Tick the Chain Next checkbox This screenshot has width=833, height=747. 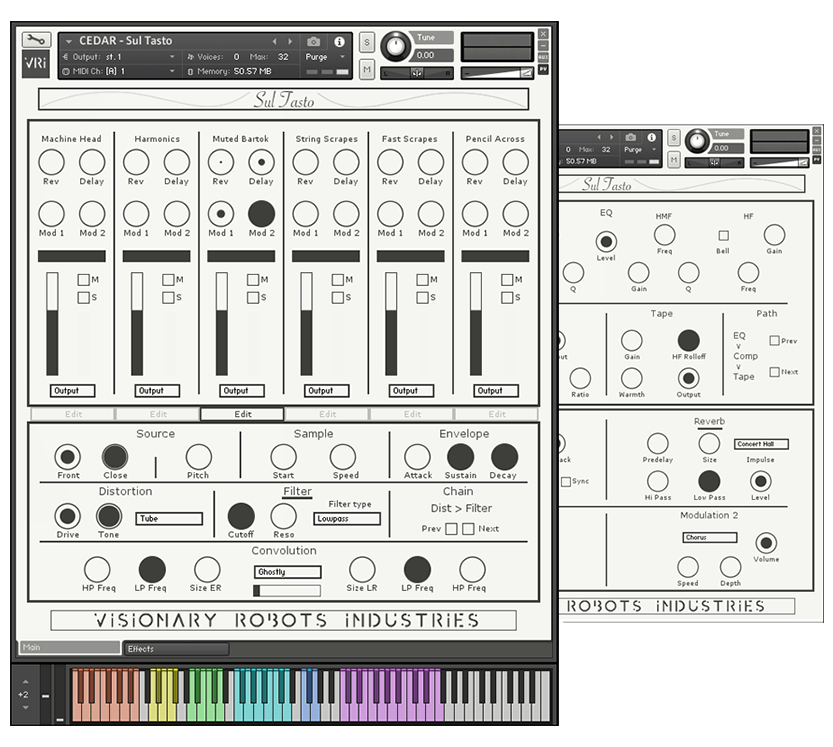pyautogui.click(x=468, y=529)
